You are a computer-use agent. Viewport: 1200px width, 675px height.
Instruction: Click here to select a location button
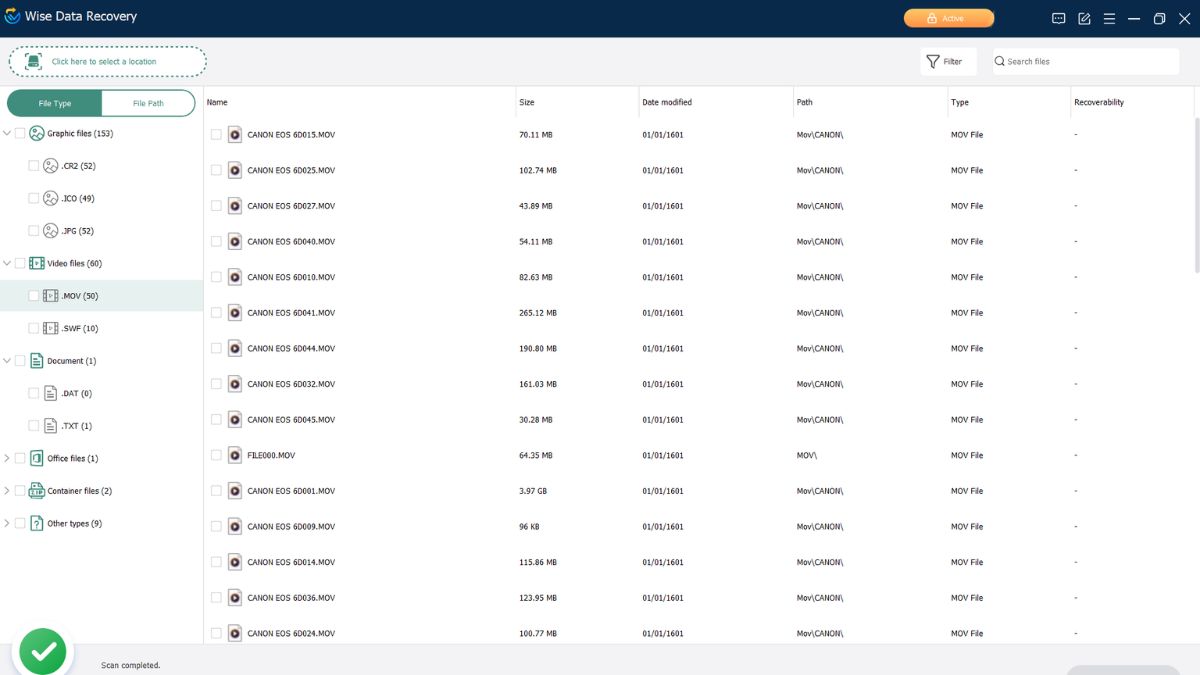pyautogui.click(x=108, y=61)
